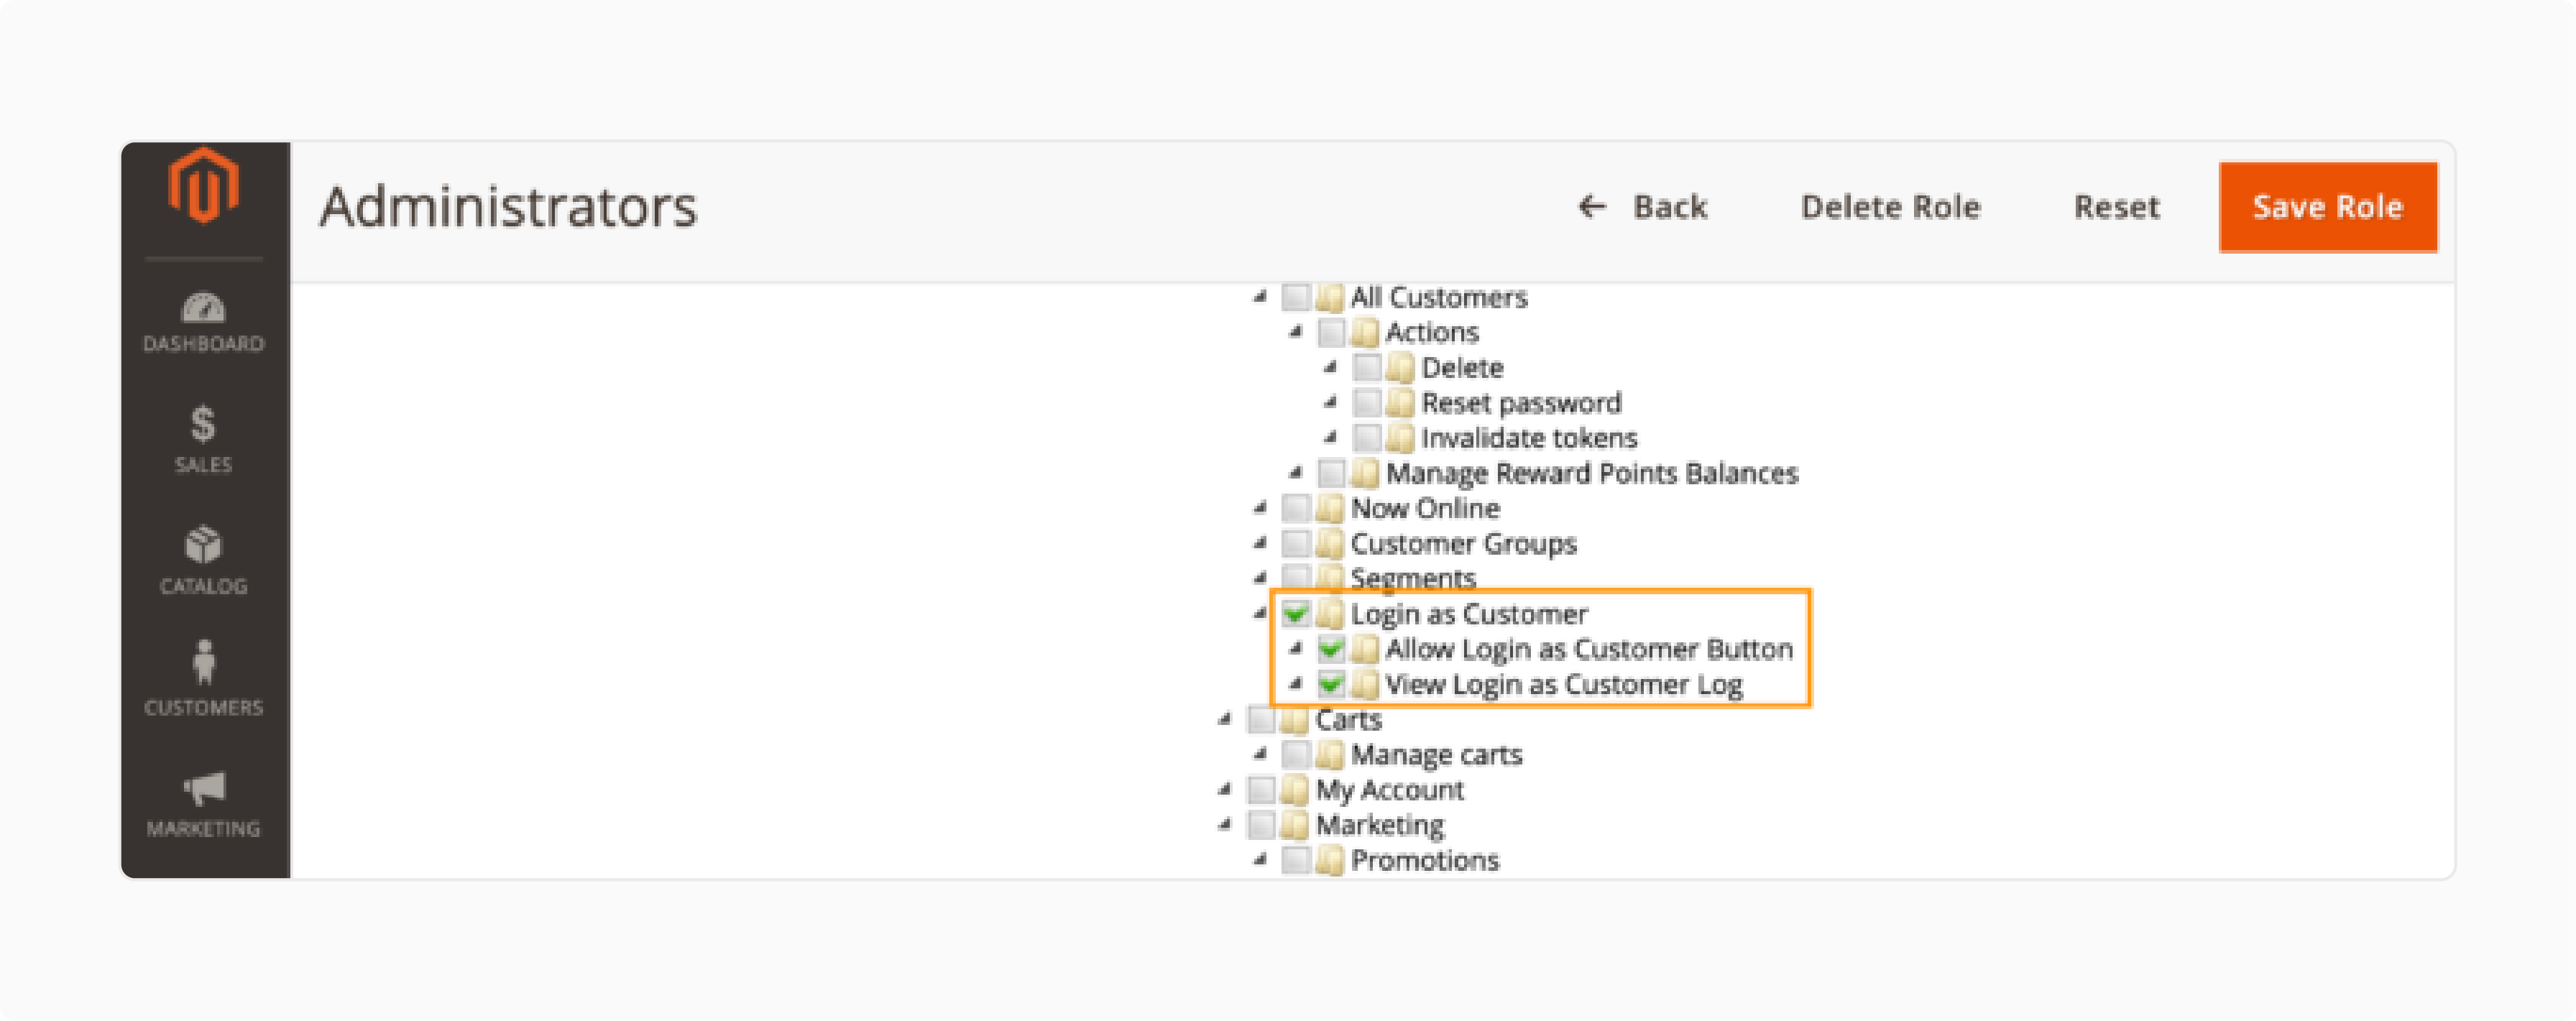Collapse the All Customers tree node

tap(1260, 297)
